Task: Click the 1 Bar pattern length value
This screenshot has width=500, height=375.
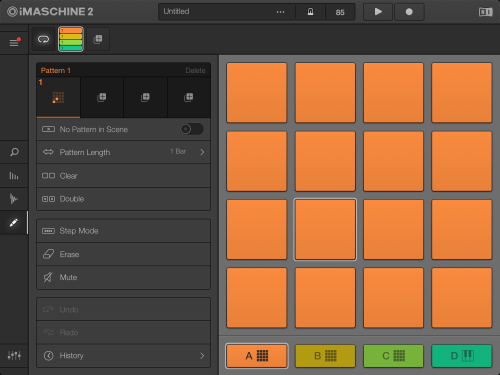Action: pos(178,152)
